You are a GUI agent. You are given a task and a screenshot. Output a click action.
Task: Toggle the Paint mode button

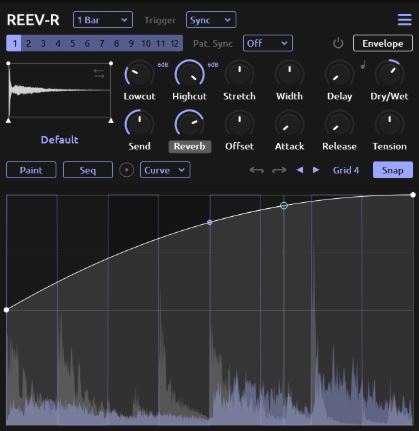[31, 170]
